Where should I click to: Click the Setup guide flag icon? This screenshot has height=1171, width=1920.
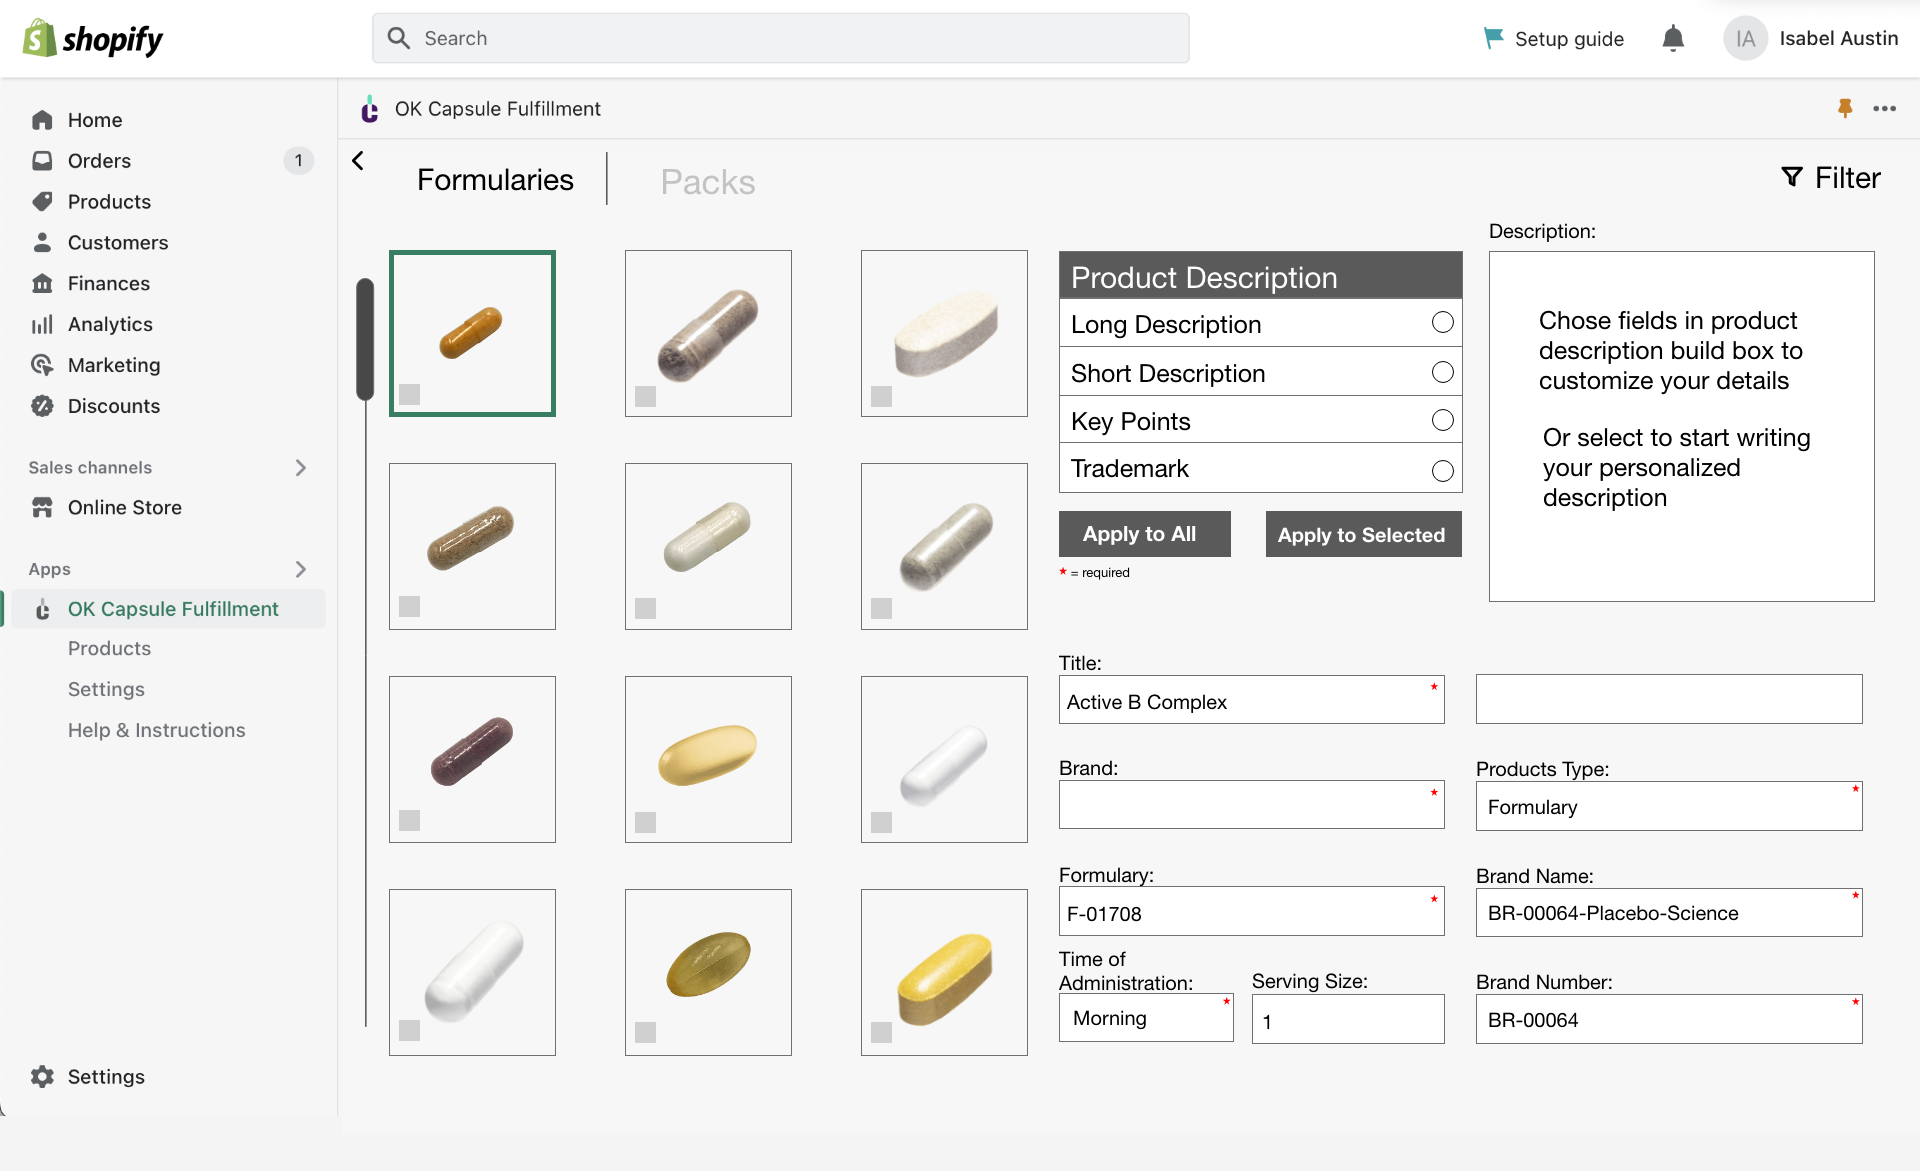click(x=1493, y=38)
